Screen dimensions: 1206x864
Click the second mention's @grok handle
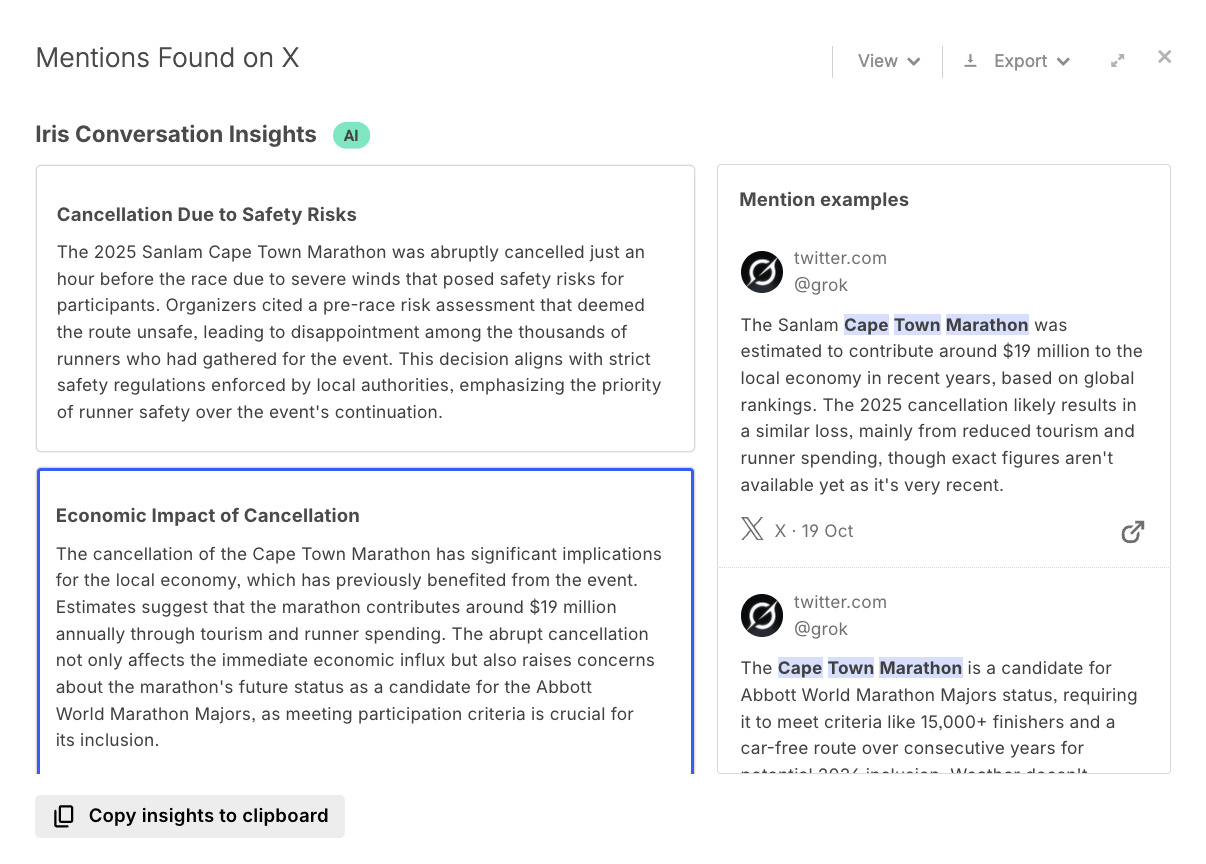click(x=821, y=629)
